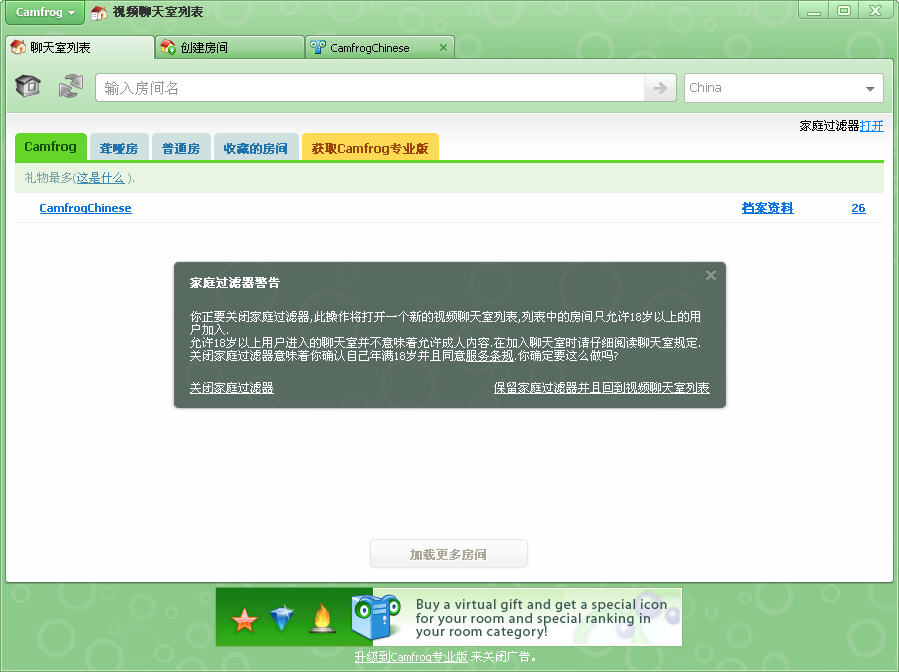Expand the China region dropdown
899x672 pixels.
point(783,88)
